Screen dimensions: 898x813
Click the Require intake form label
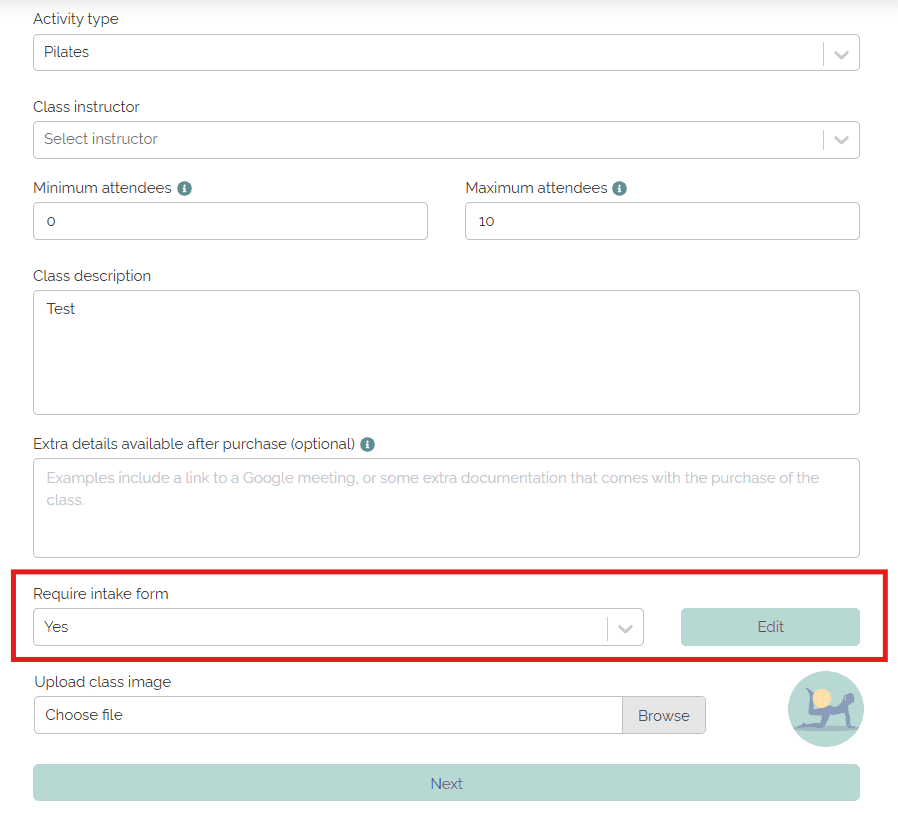coord(101,594)
